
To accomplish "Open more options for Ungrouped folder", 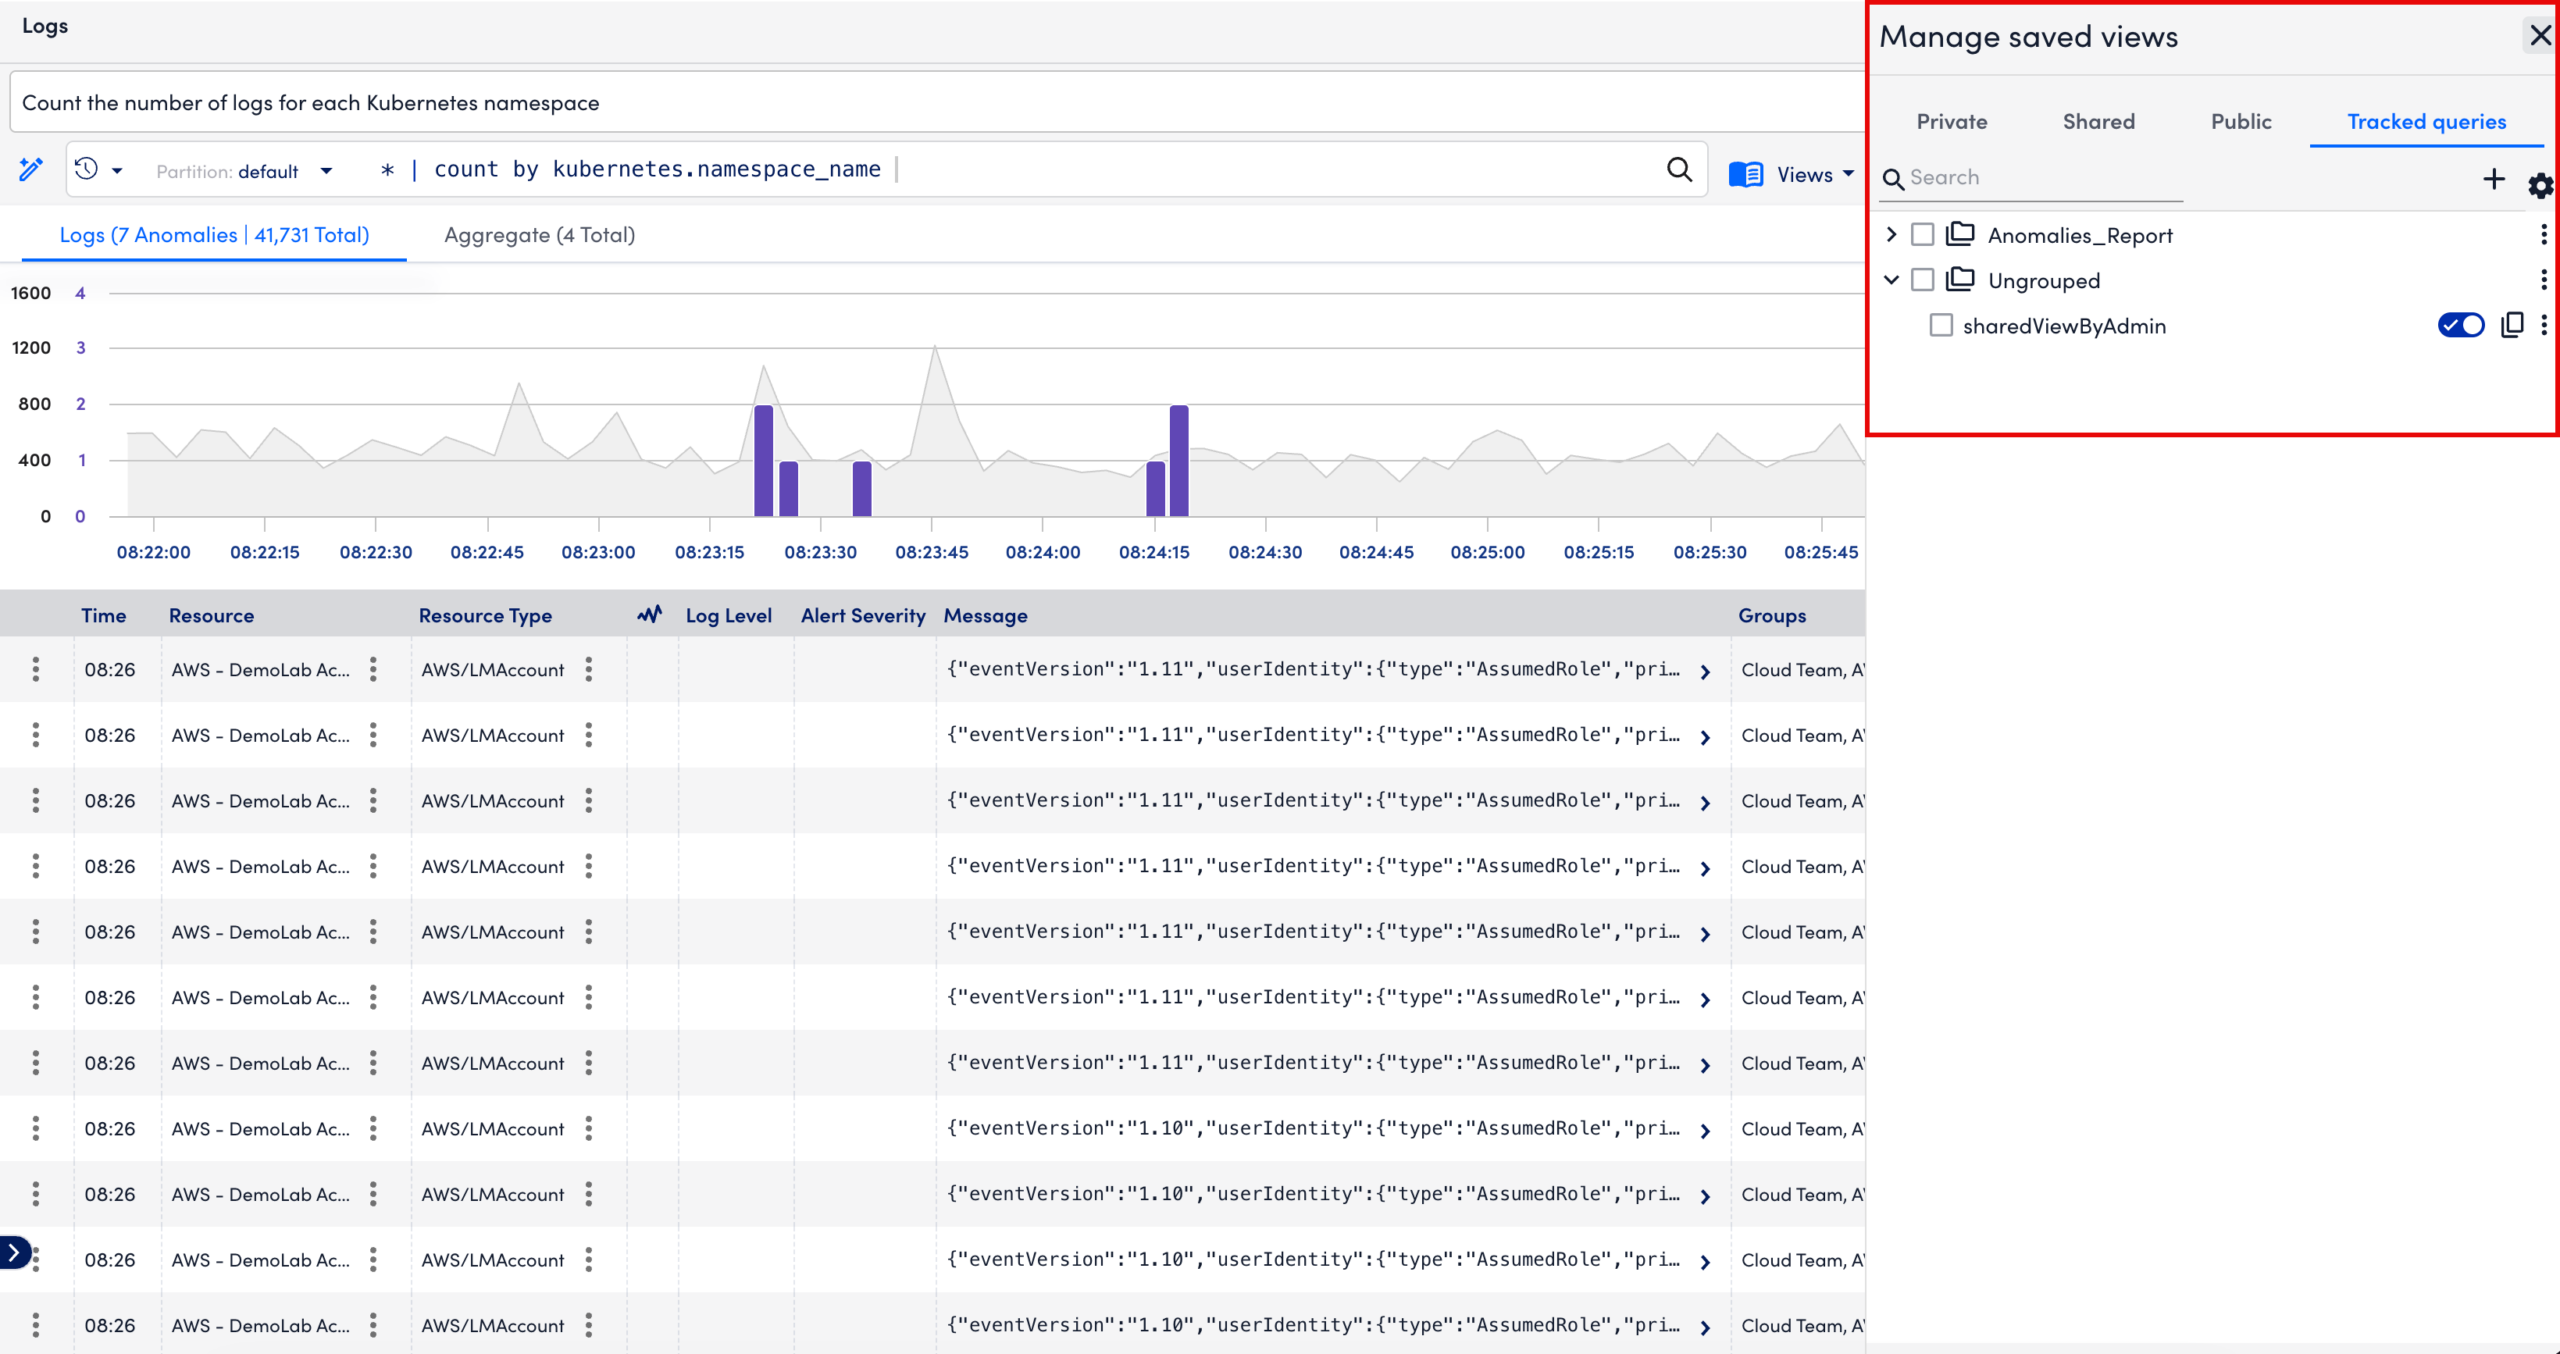I will 2544,280.
